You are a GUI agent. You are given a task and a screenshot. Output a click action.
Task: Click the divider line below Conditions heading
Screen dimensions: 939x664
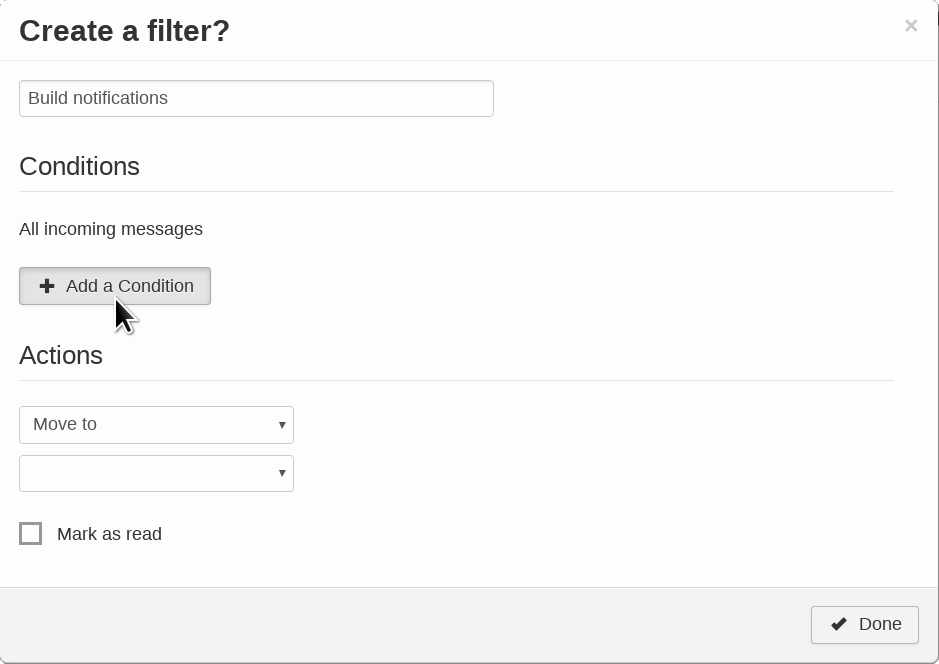456,191
